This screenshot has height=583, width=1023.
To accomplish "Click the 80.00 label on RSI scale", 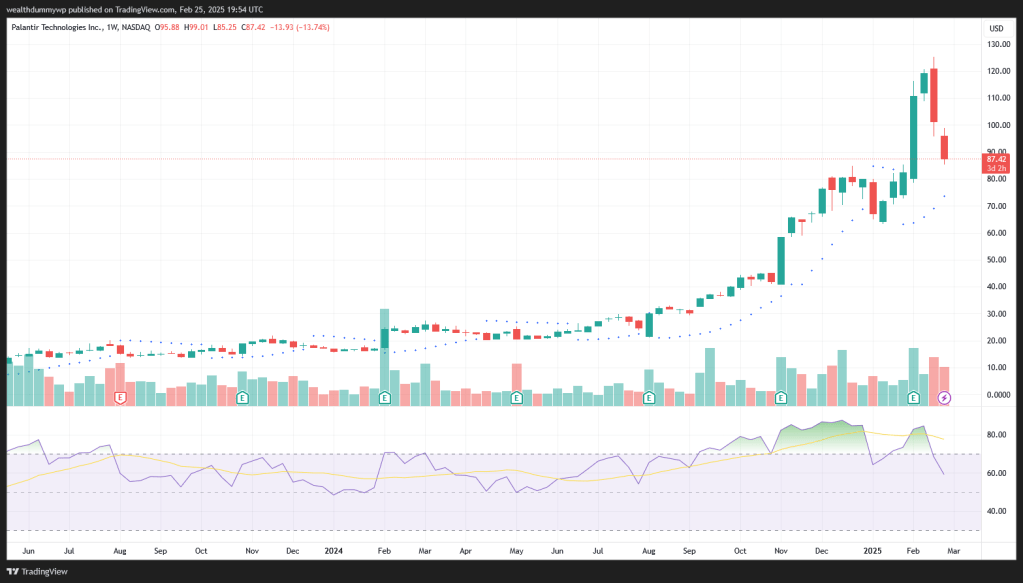I will click(x=996, y=435).
